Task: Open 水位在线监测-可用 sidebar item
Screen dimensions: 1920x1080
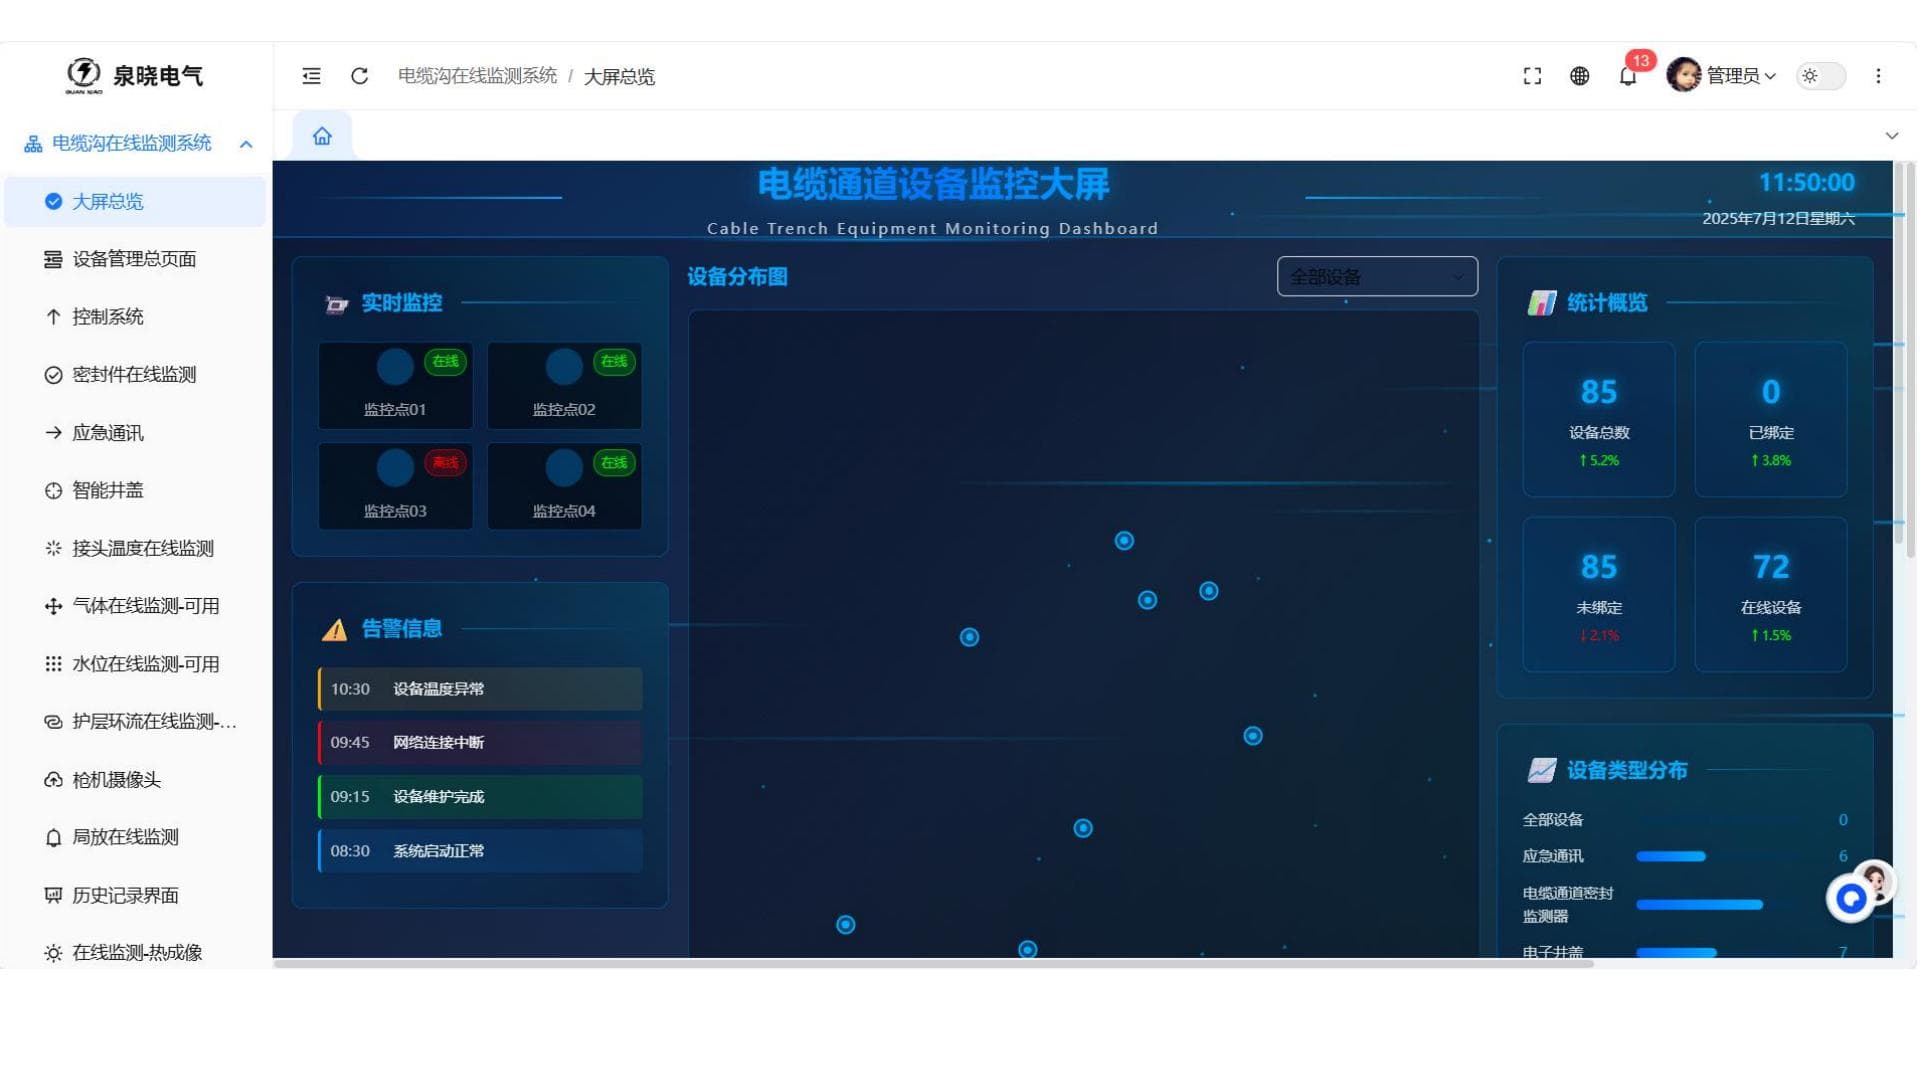Action: [x=136, y=664]
